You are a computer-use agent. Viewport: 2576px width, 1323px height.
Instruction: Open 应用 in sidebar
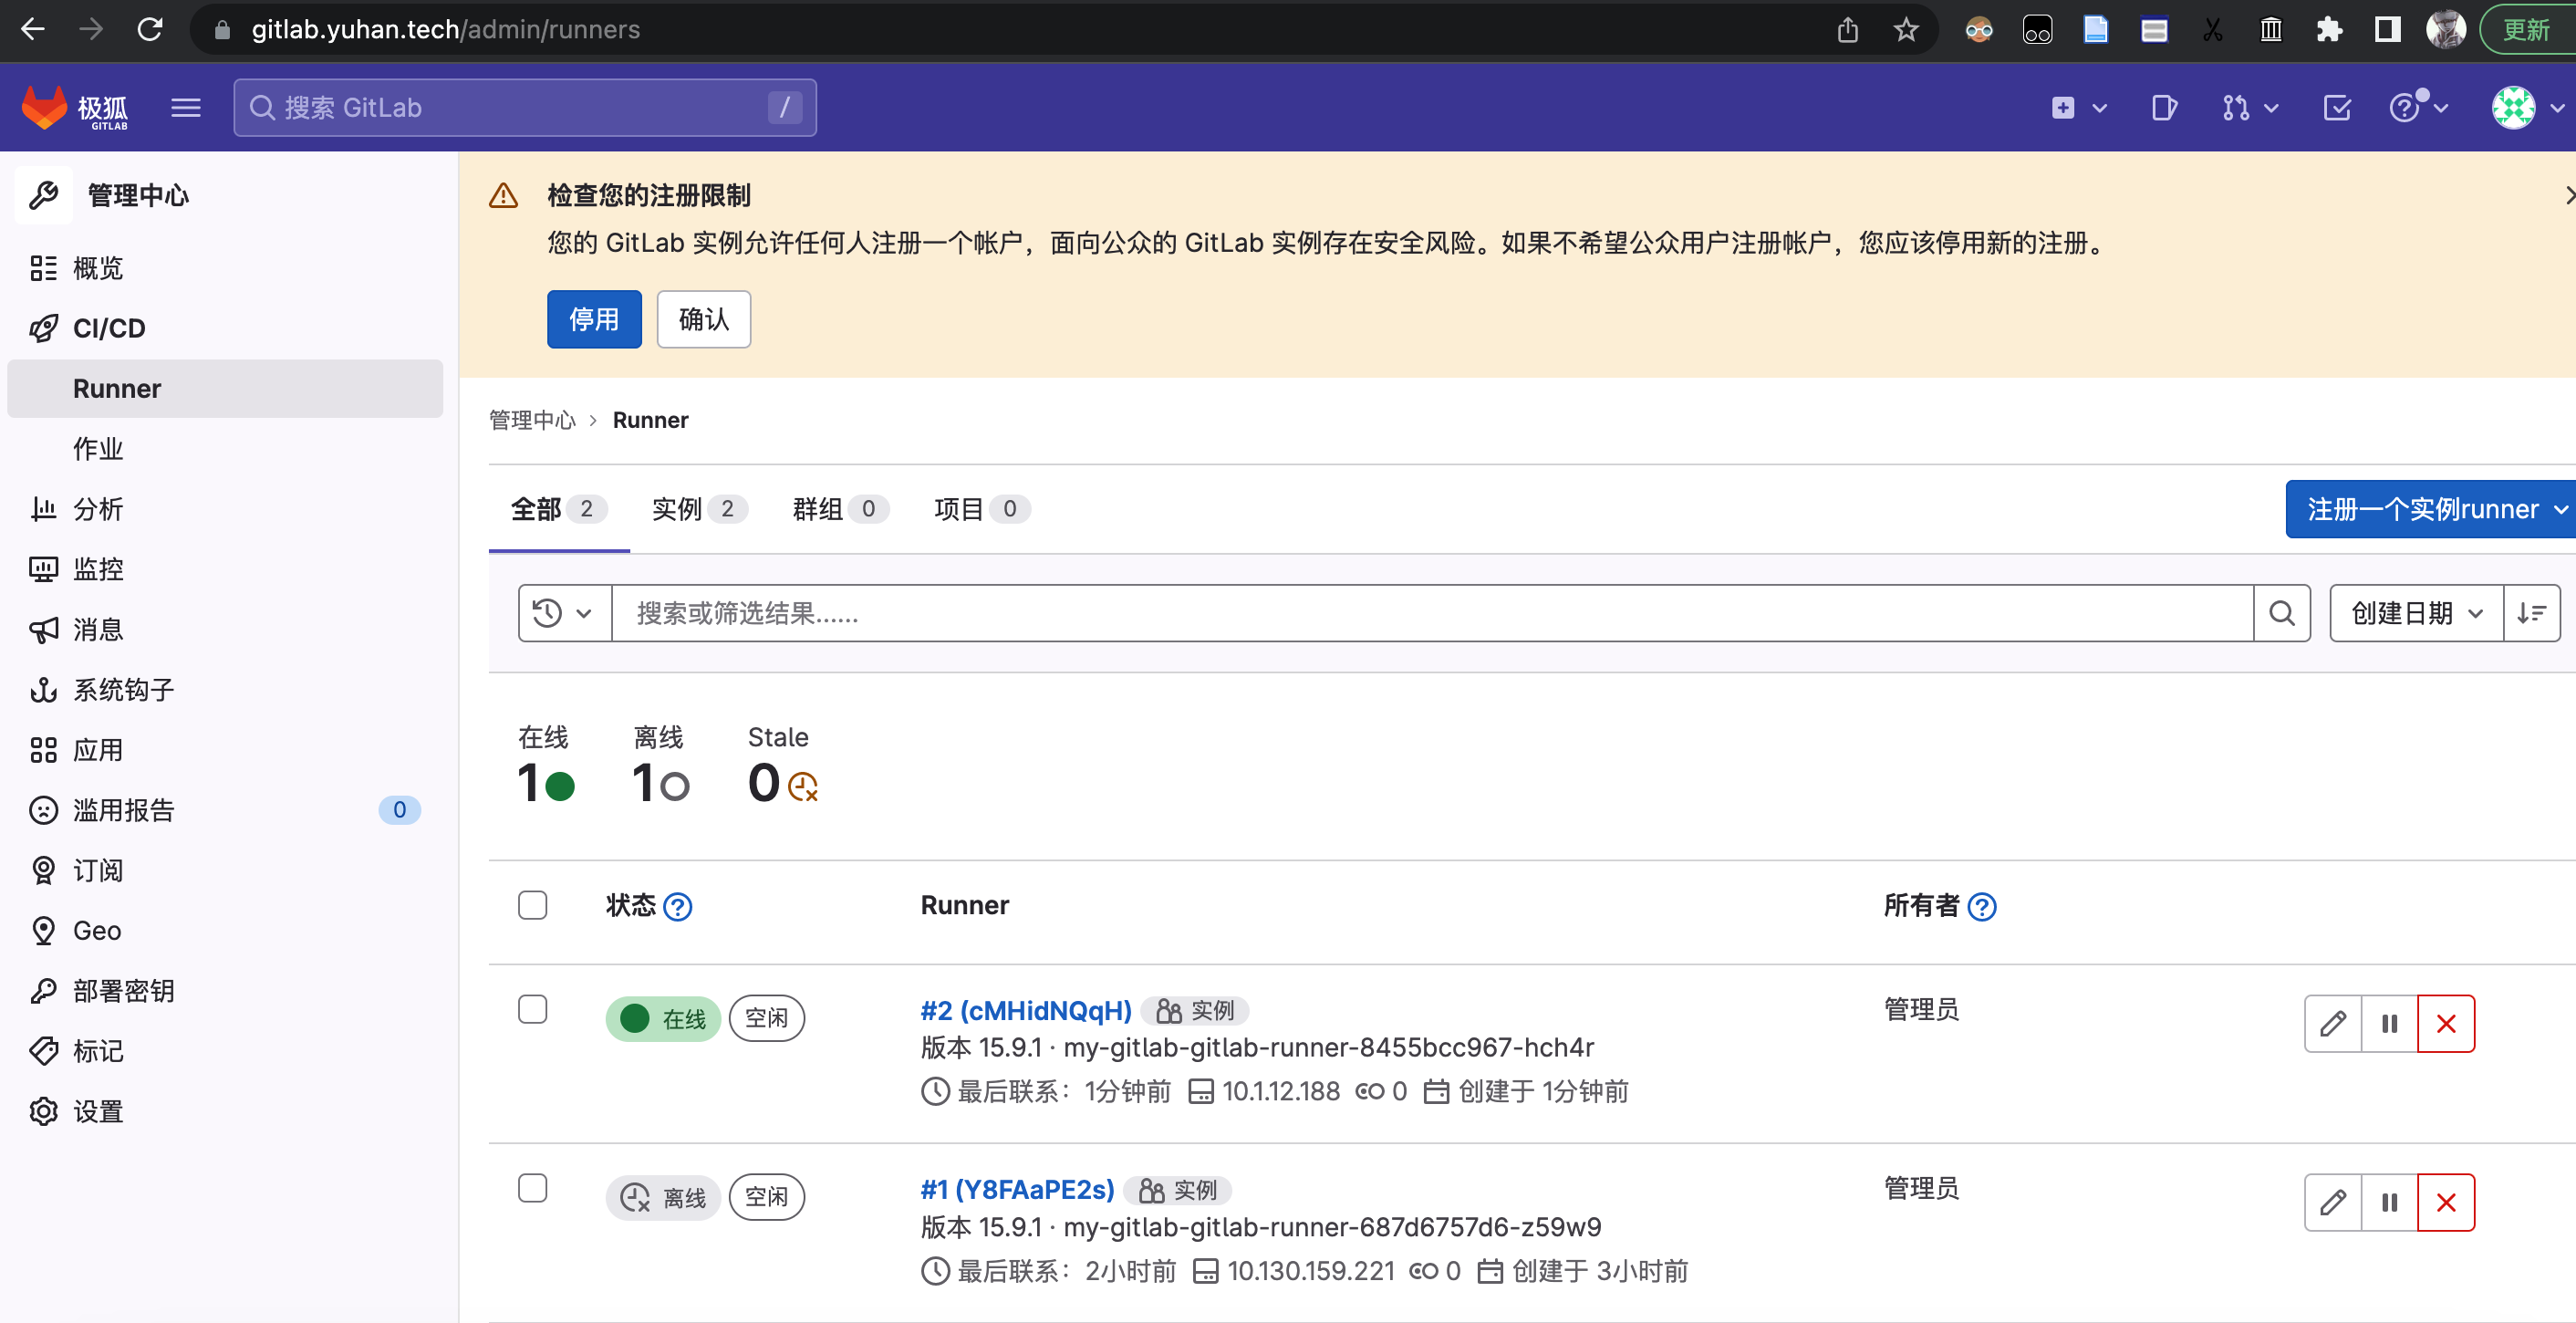pos(225,750)
